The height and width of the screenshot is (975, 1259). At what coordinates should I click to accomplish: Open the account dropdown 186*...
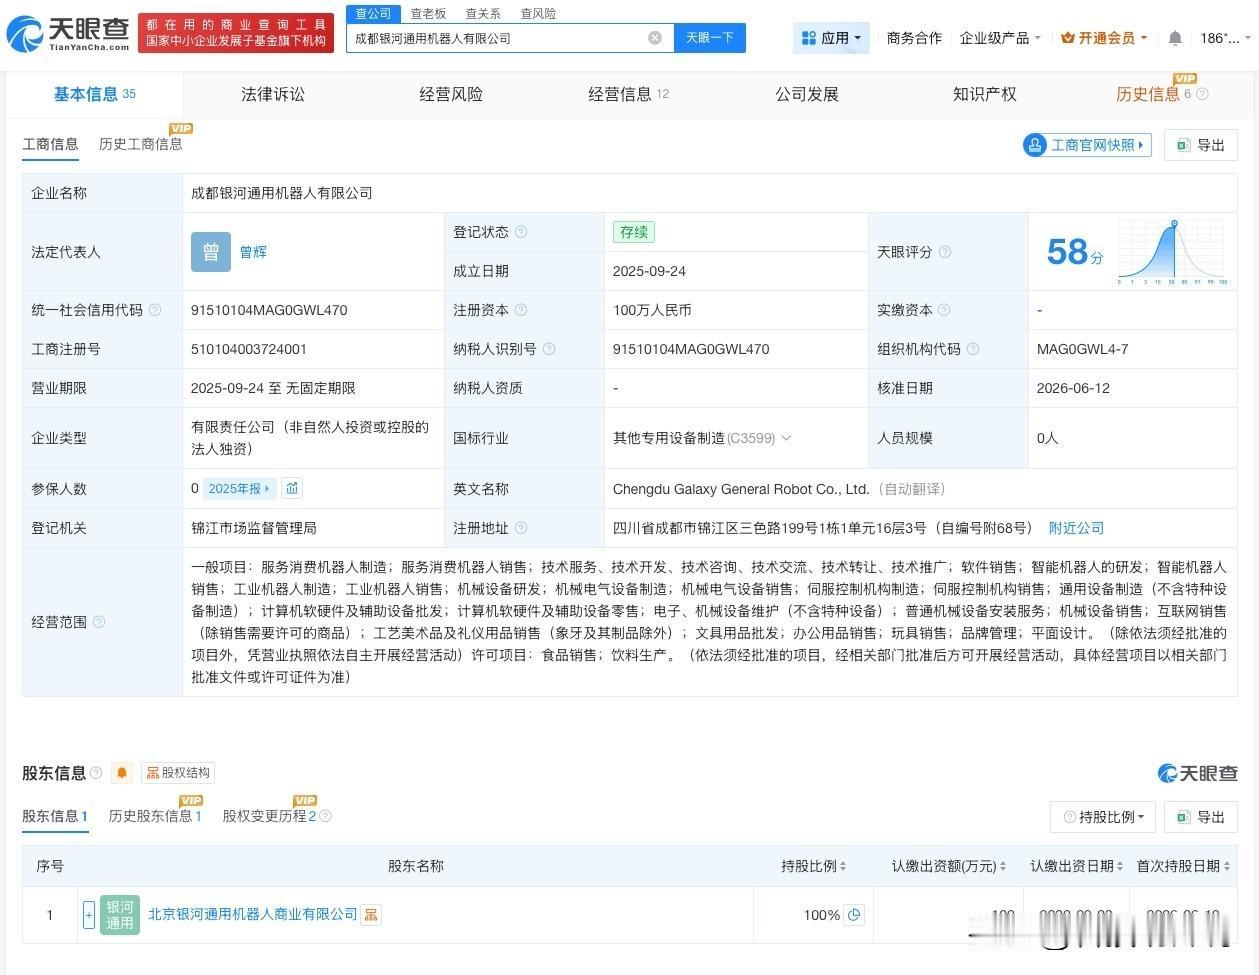(1226, 38)
